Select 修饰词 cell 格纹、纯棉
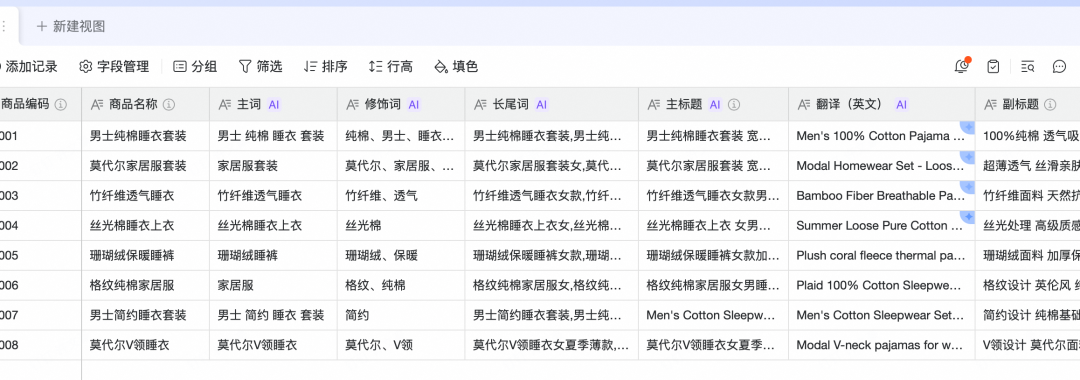Screen dimensions: 1080x380 [401, 286]
